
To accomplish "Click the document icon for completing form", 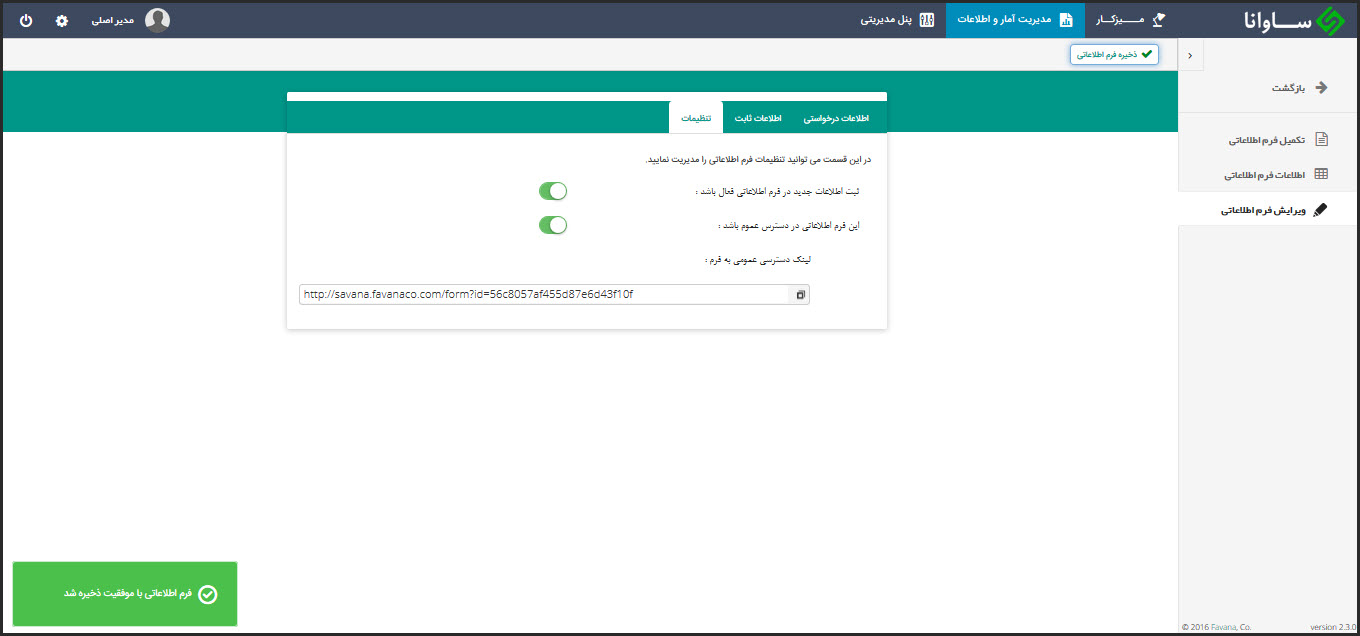I will pos(1321,139).
